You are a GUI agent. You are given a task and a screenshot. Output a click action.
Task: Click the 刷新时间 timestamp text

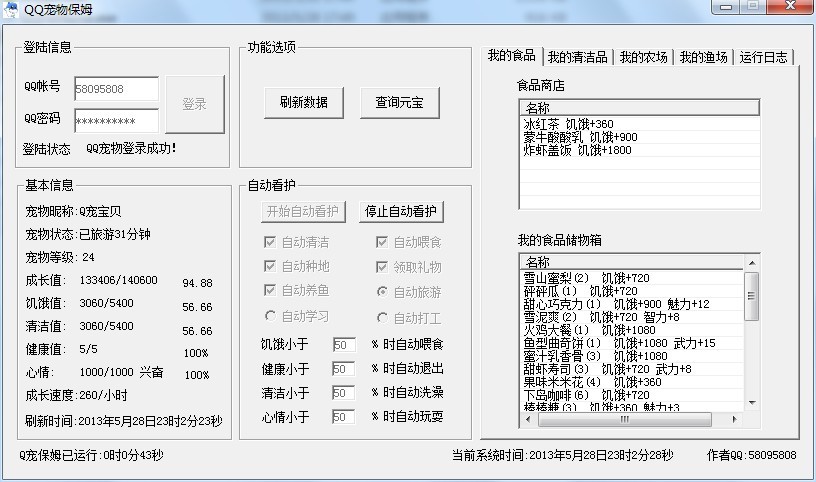click(x=124, y=421)
